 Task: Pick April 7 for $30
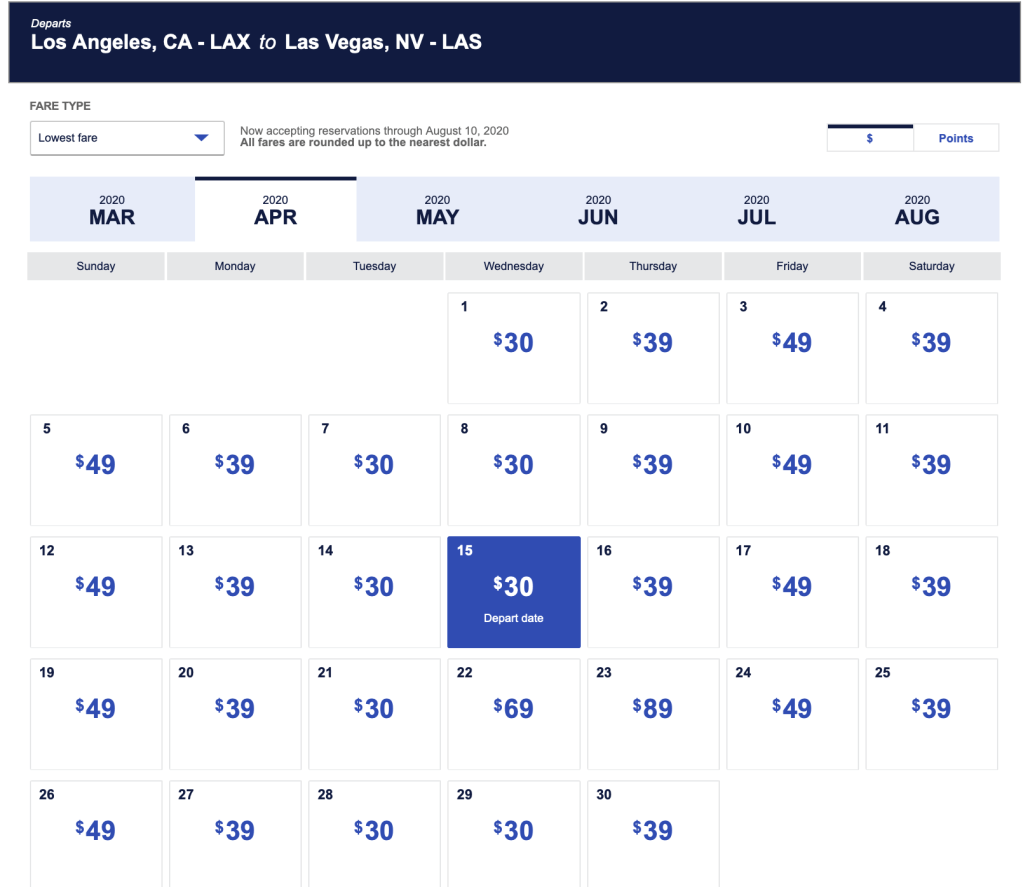(x=374, y=470)
